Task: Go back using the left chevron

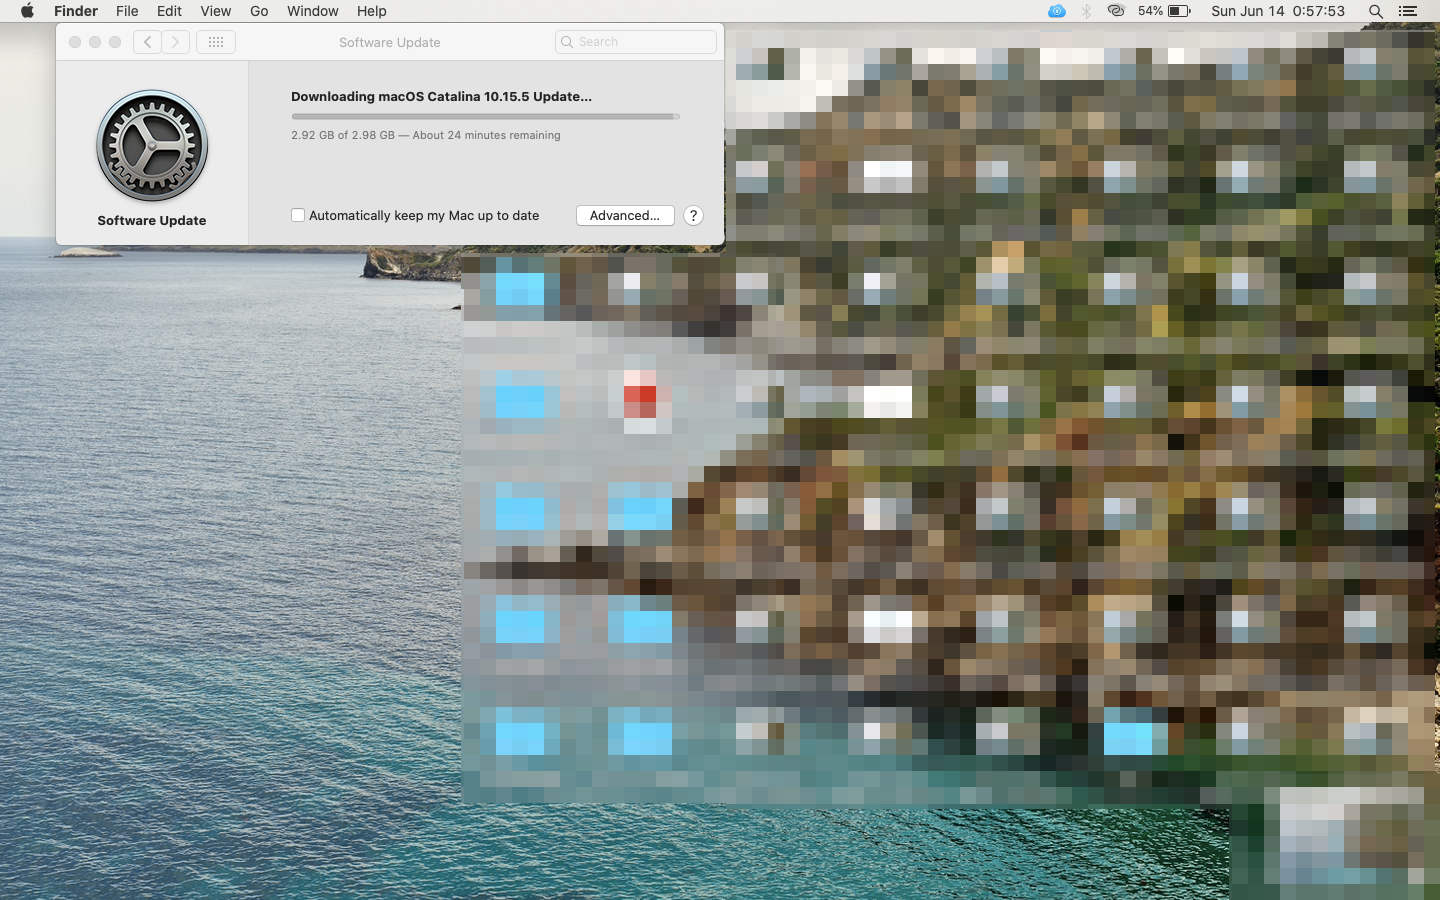Action: (147, 42)
